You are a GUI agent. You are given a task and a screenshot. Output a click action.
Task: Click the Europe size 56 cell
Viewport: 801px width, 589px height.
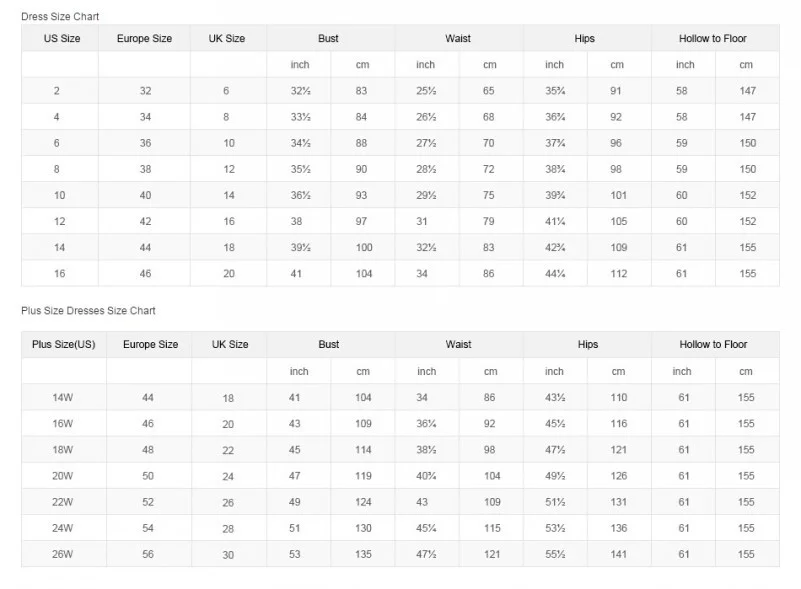148,554
